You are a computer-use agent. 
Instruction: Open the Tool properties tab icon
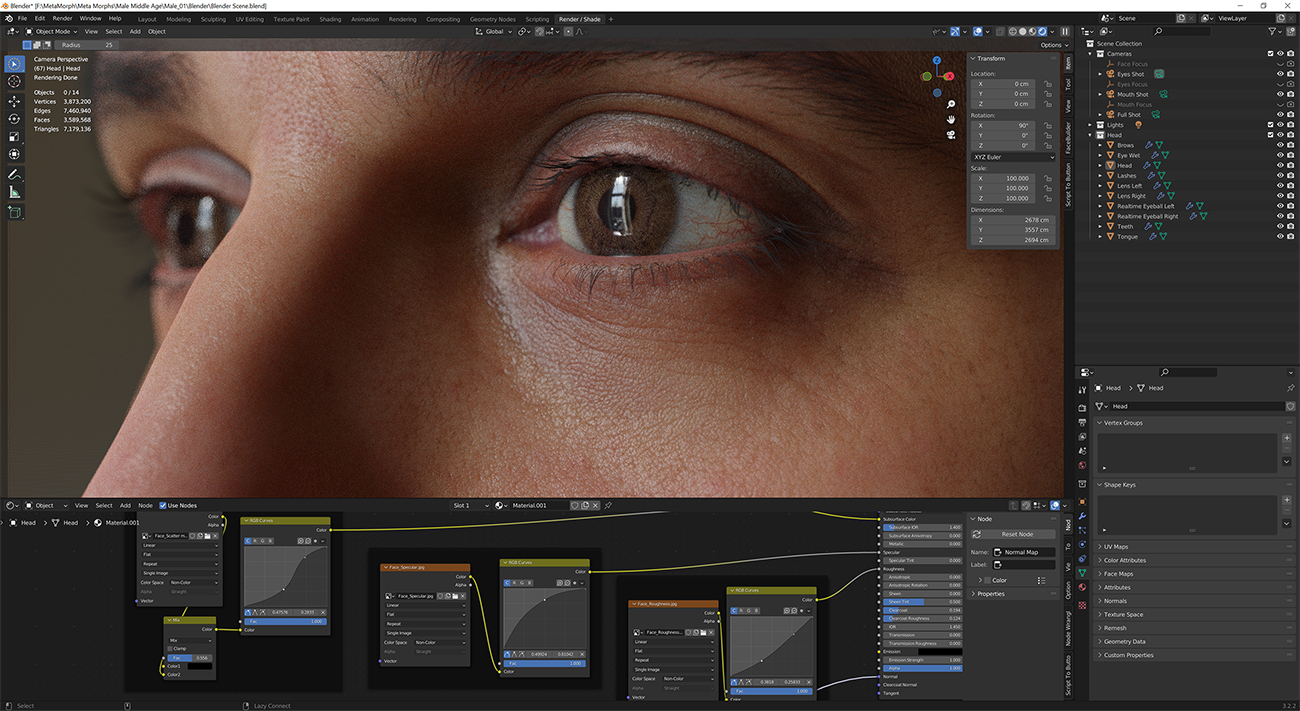[x=1082, y=390]
